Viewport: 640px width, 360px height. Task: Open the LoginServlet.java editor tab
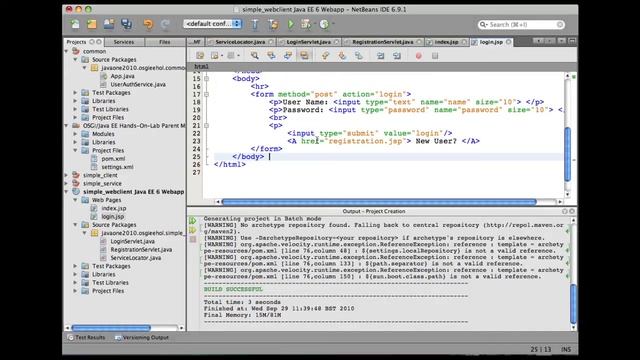pos(309,42)
